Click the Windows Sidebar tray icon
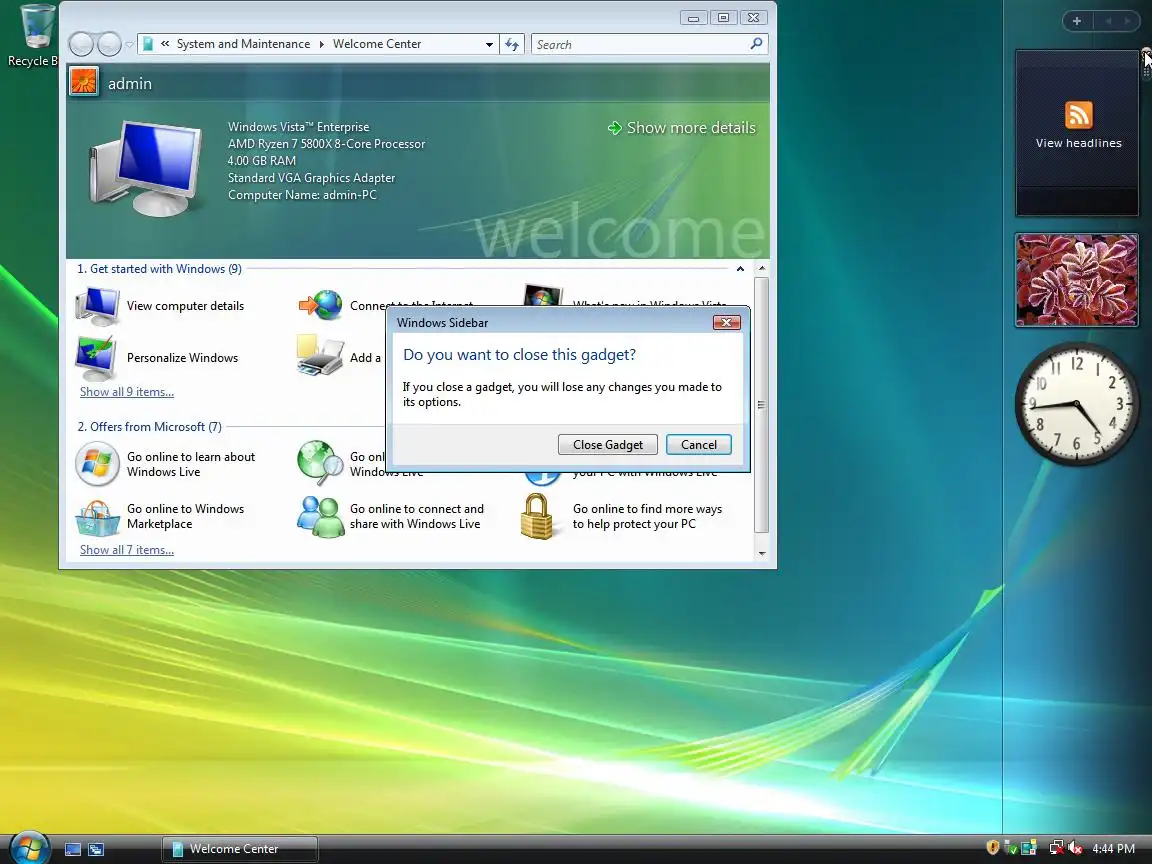1152x864 pixels. pyautogui.click(x=1029, y=848)
